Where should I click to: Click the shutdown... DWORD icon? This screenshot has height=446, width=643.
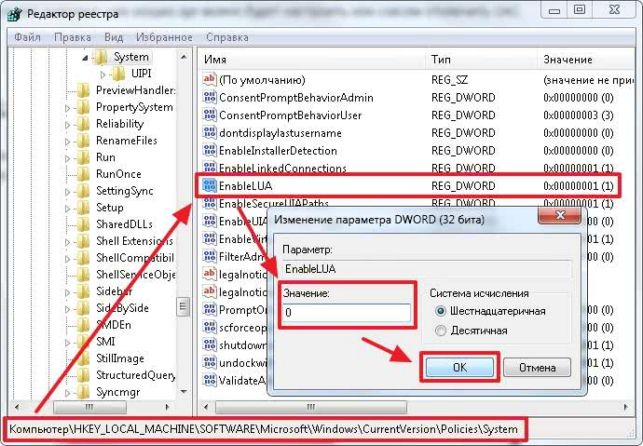(209, 345)
